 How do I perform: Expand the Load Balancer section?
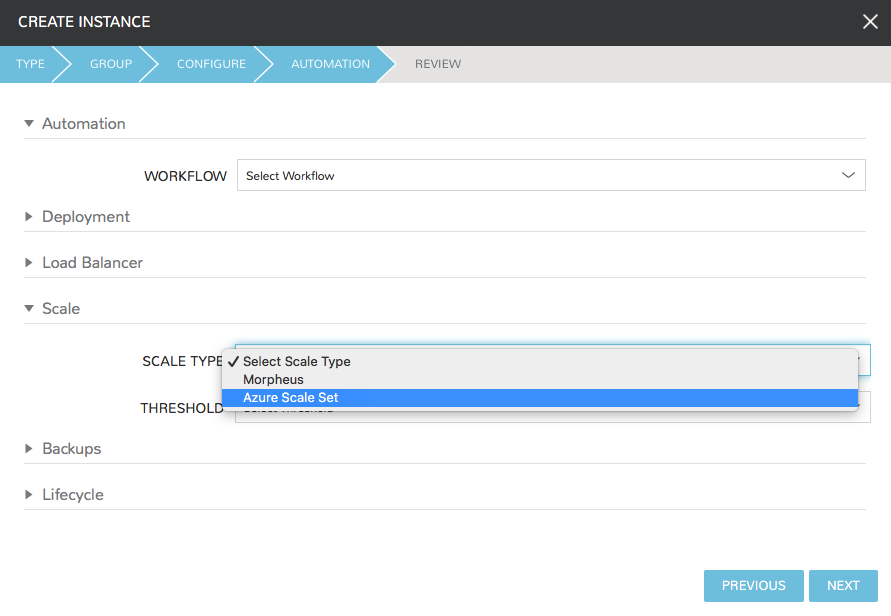tap(29, 263)
